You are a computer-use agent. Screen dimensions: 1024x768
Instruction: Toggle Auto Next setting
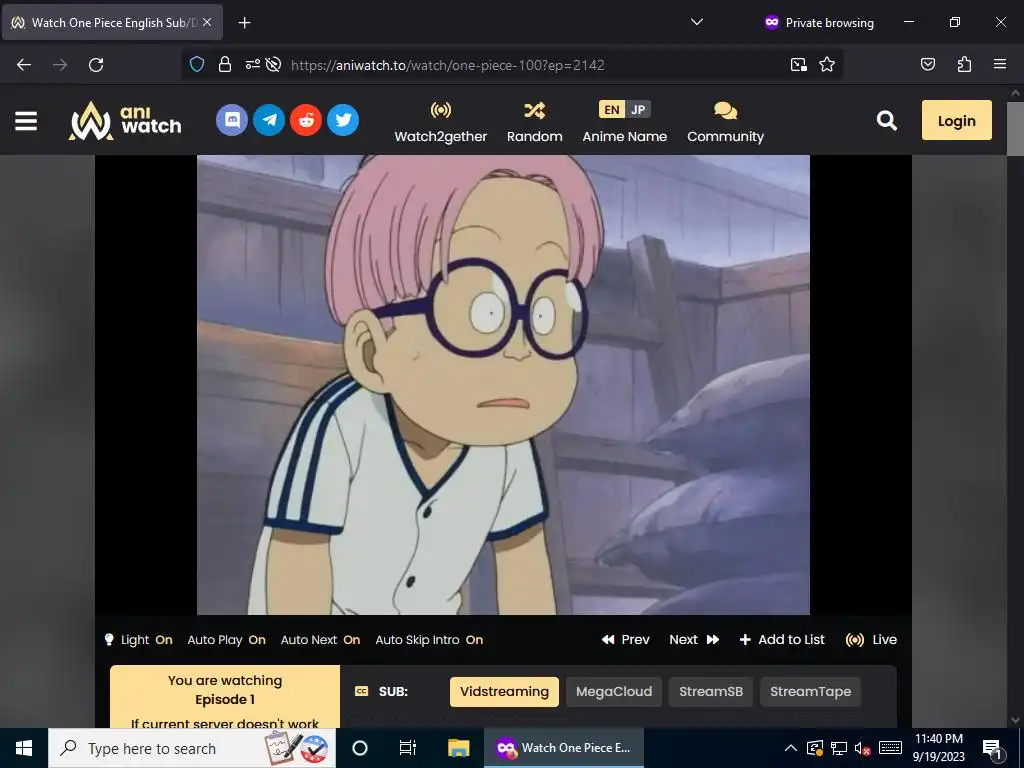(321, 640)
